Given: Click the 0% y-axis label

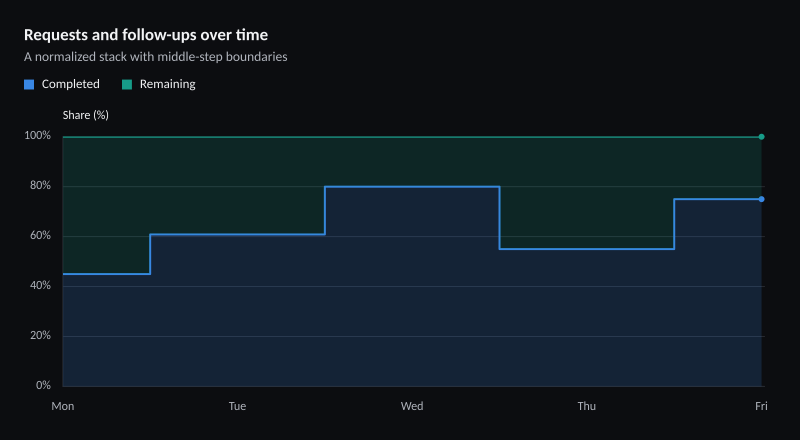Looking at the screenshot, I should tap(44, 385).
